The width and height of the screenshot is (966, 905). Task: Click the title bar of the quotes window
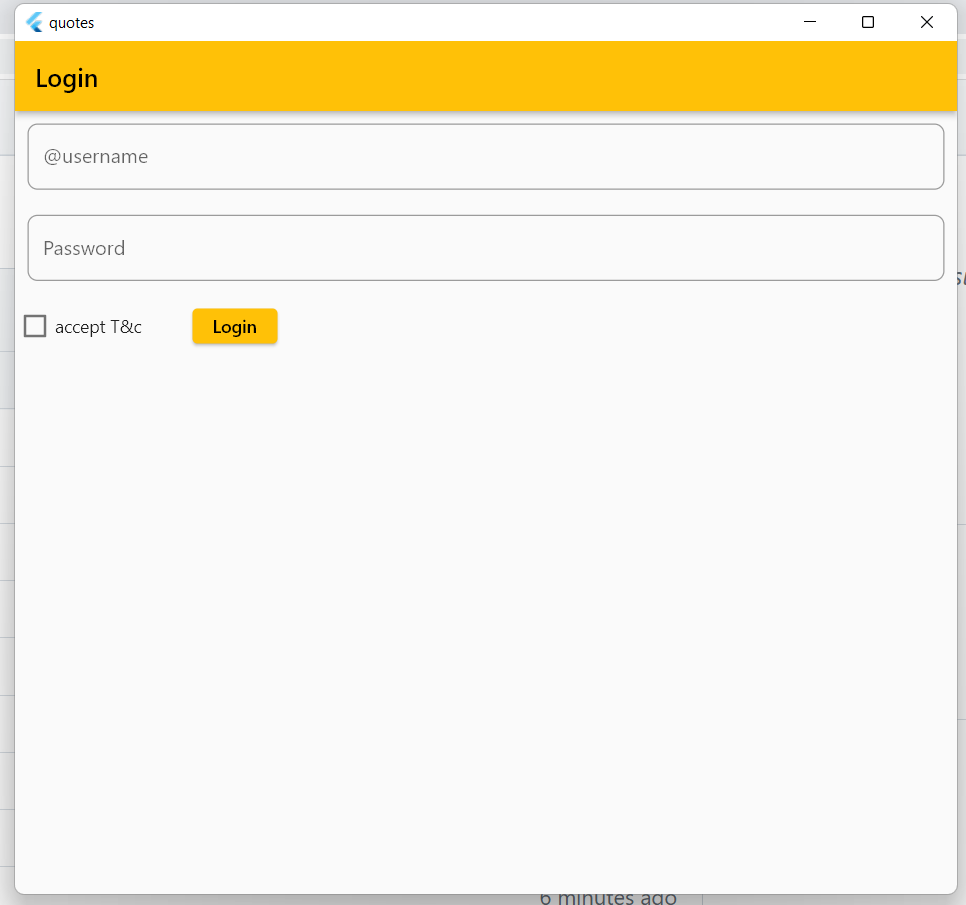400,21
